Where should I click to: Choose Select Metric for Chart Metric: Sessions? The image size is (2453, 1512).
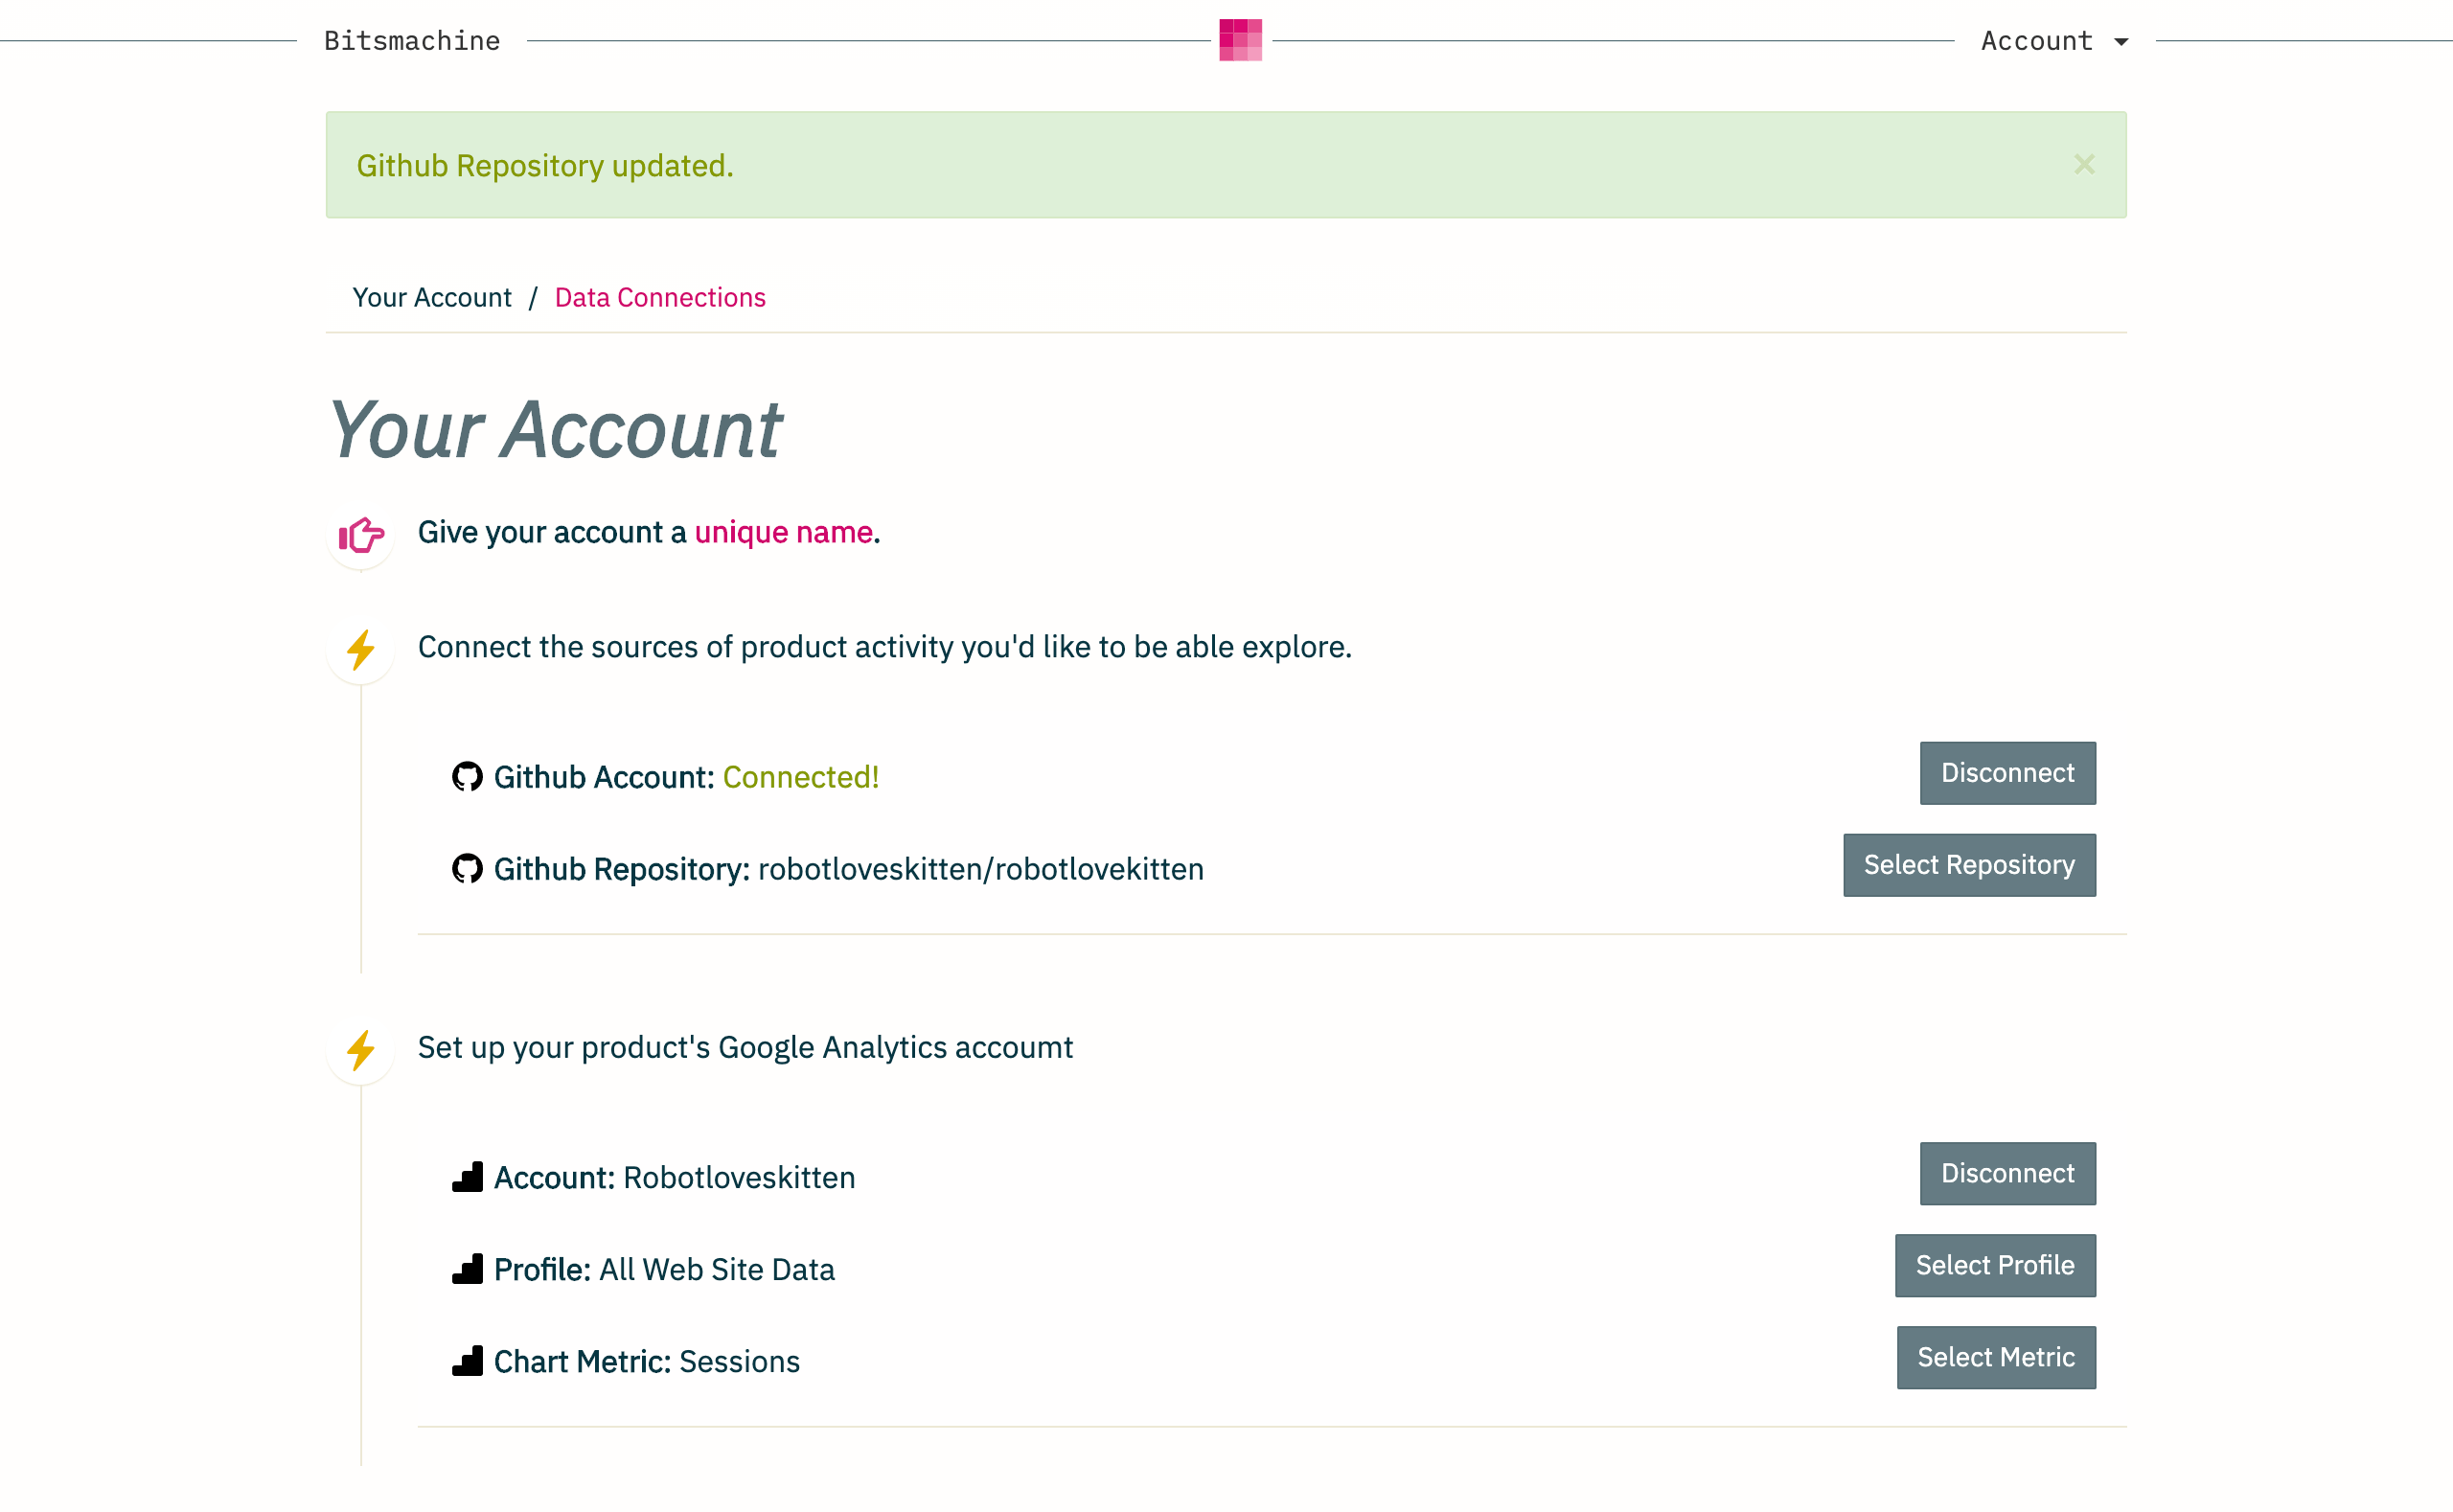click(x=1995, y=1357)
